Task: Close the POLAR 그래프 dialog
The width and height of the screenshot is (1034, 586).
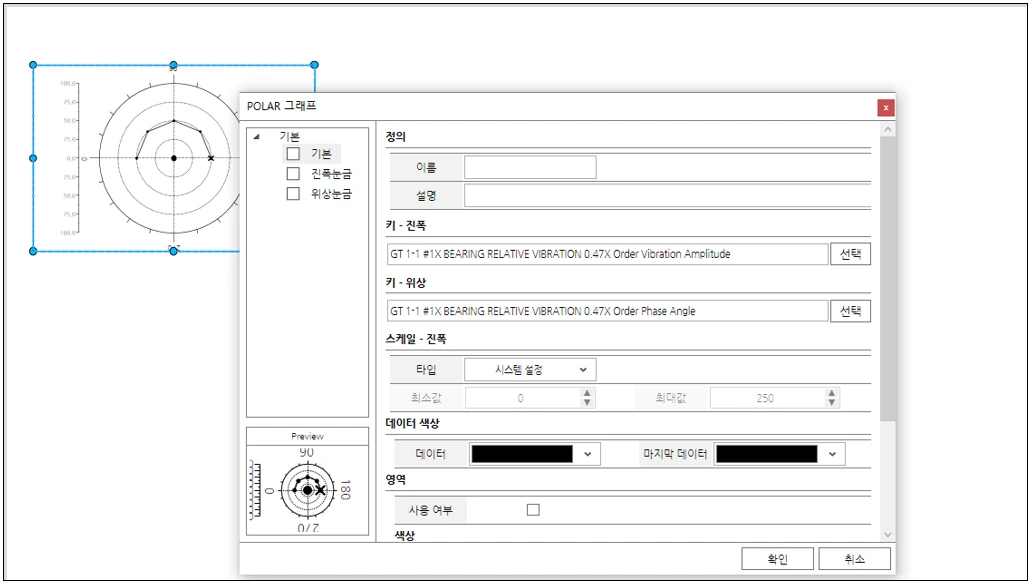Action: point(885,107)
